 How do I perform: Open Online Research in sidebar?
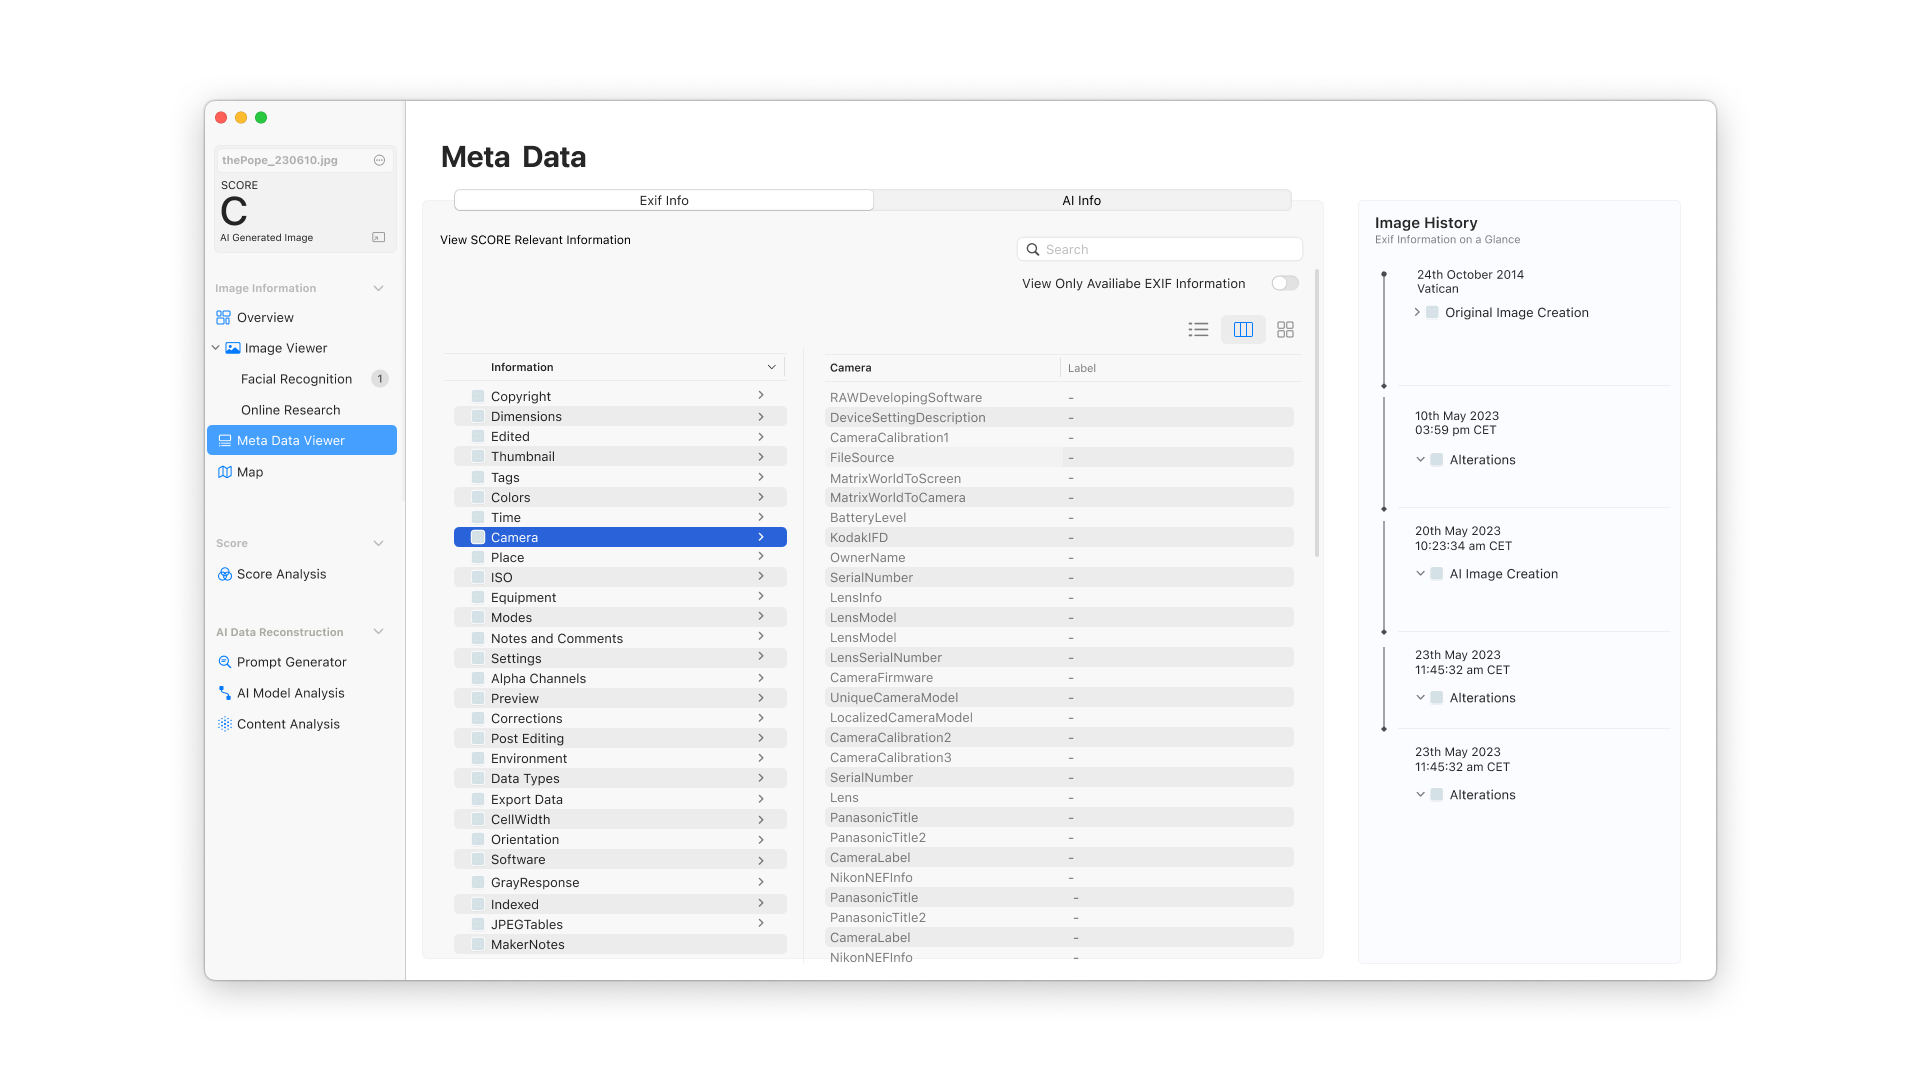[290, 410]
